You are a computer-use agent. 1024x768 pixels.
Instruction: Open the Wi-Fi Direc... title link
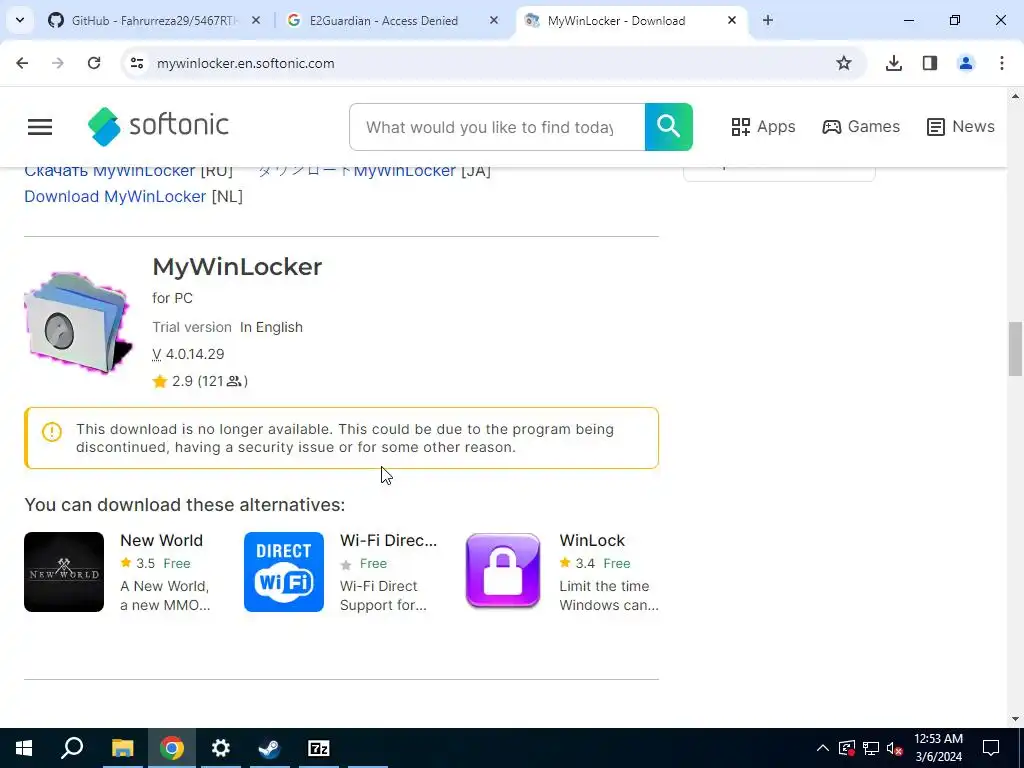(389, 541)
